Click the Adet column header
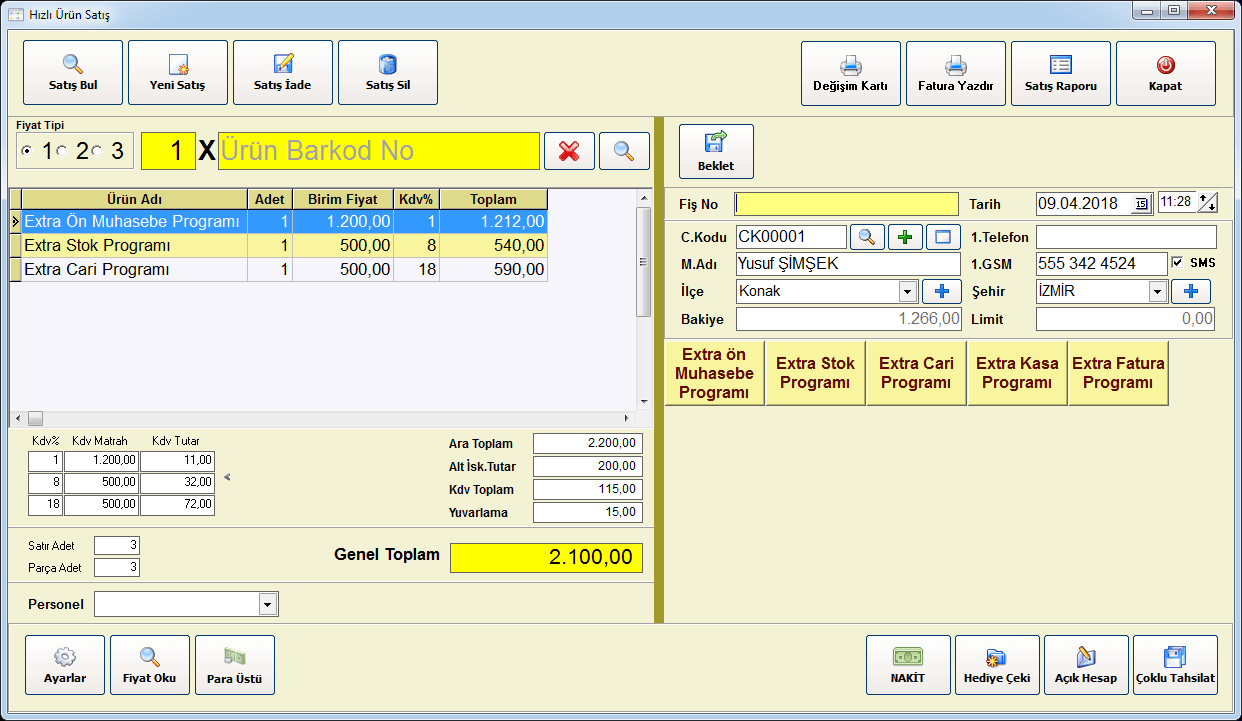The height and width of the screenshot is (721, 1242). pos(270,199)
